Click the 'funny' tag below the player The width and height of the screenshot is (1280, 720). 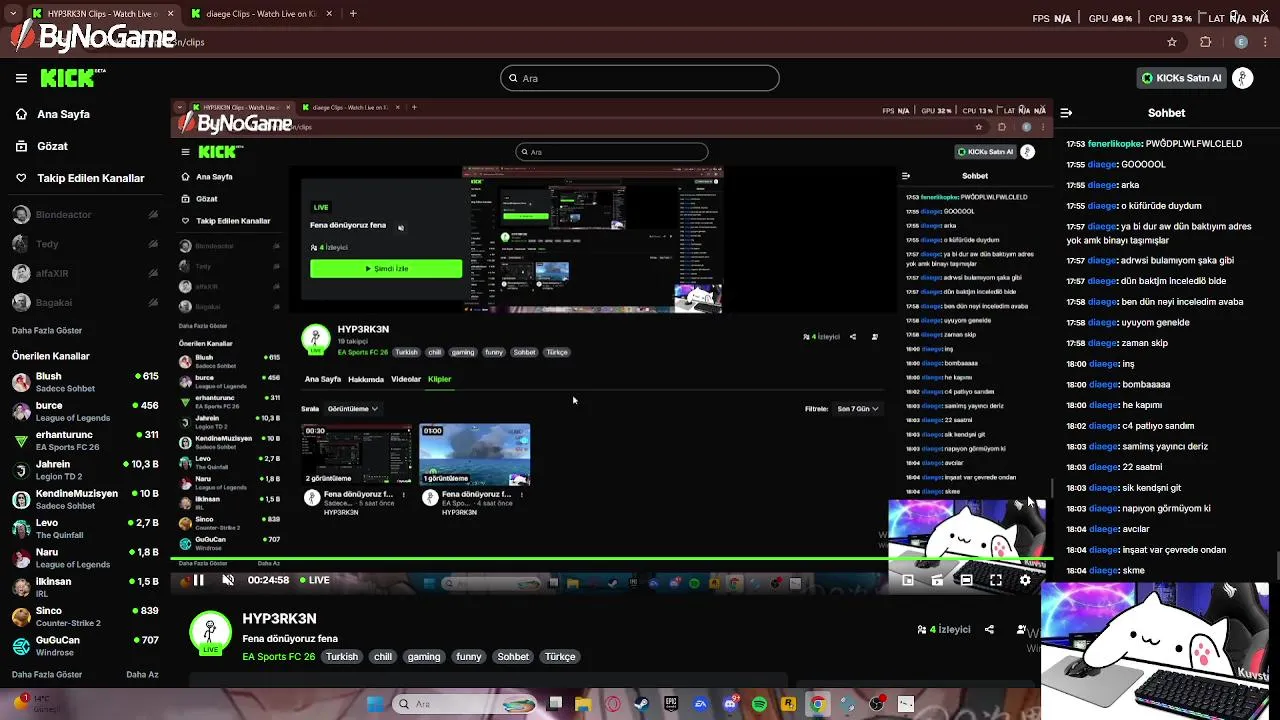coord(469,657)
